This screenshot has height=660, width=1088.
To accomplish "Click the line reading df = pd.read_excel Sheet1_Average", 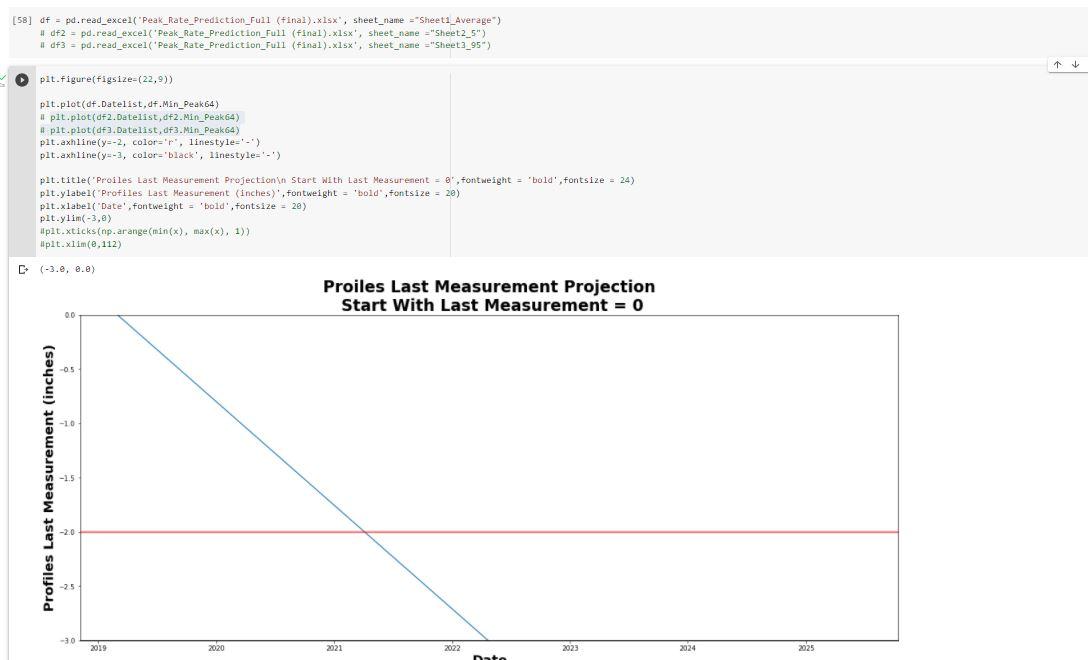I will pos(270,20).
